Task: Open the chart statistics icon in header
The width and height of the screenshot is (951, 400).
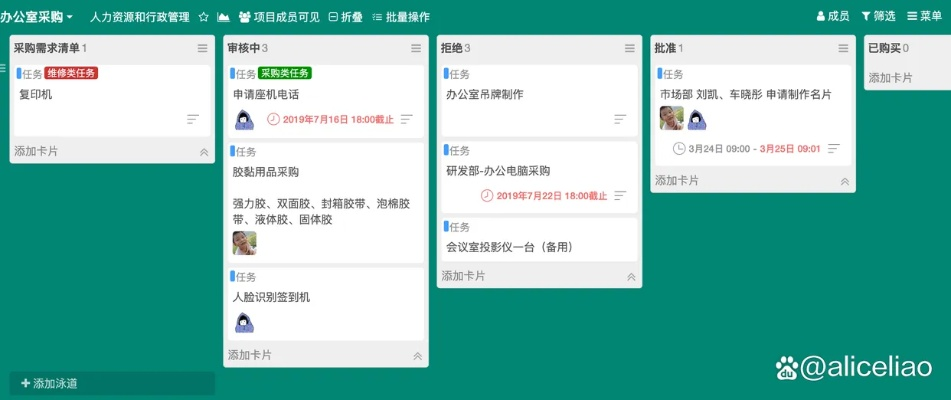Action: point(223,17)
